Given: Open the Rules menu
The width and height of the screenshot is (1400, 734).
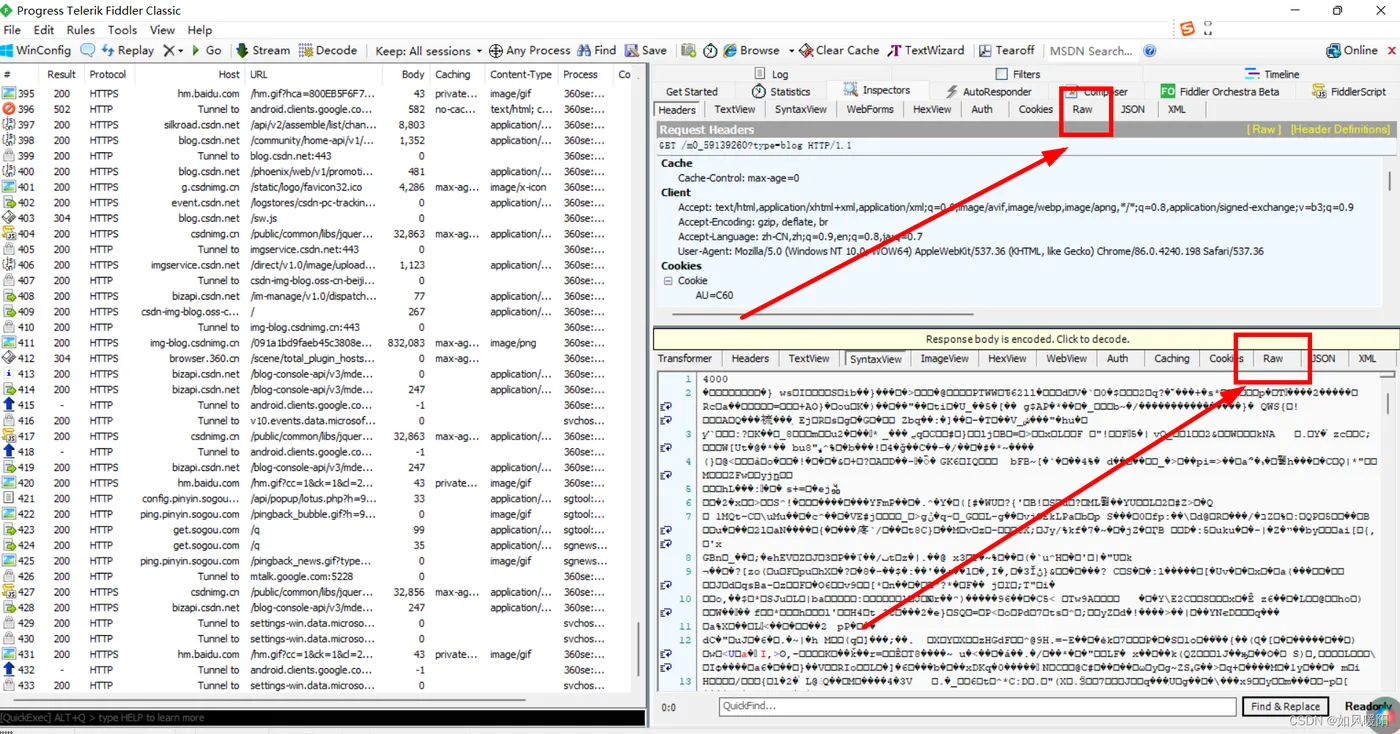Looking at the screenshot, I should [x=81, y=30].
